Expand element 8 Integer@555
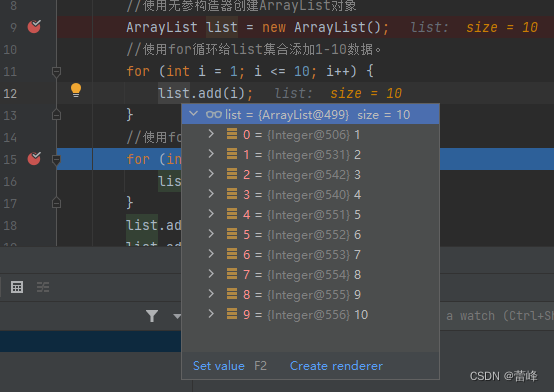 pyautogui.click(x=211, y=293)
